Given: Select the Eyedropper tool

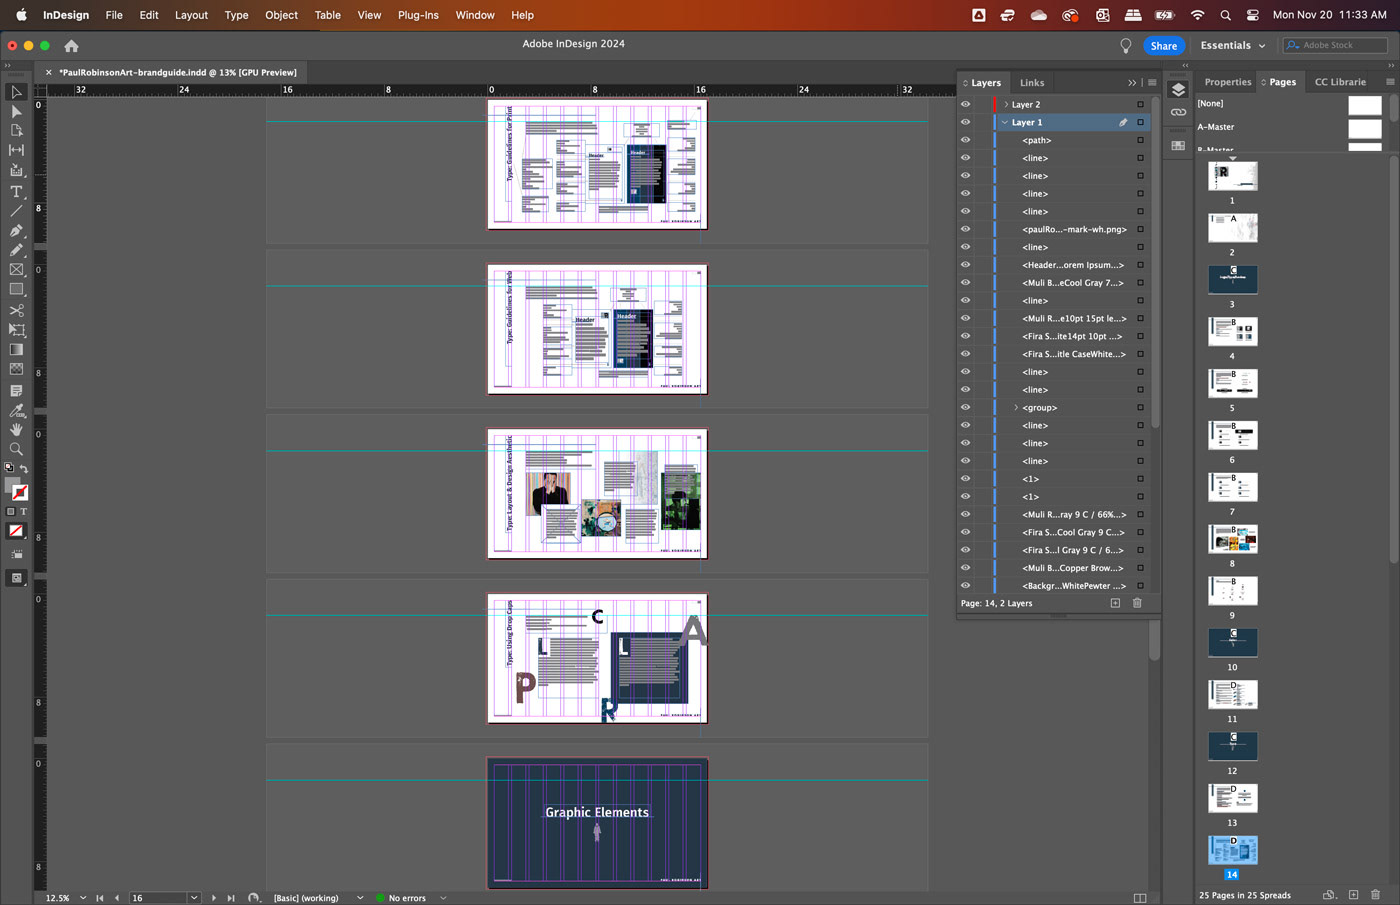Looking at the screenshot, I should (16, 410).
